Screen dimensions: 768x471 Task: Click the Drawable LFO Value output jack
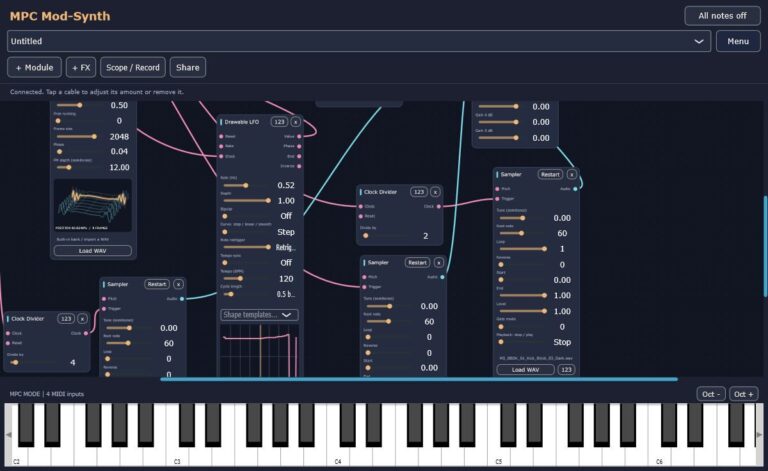(x=299, y=137)
